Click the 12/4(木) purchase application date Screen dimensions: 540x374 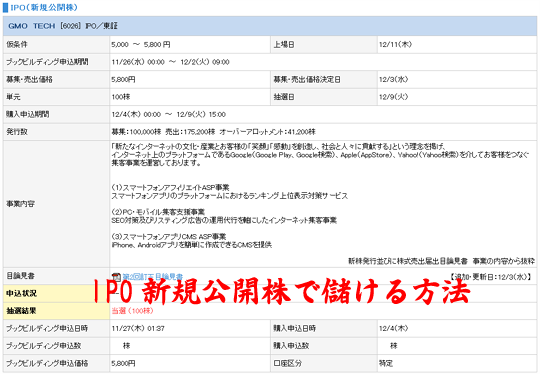[x=393, y=329]
